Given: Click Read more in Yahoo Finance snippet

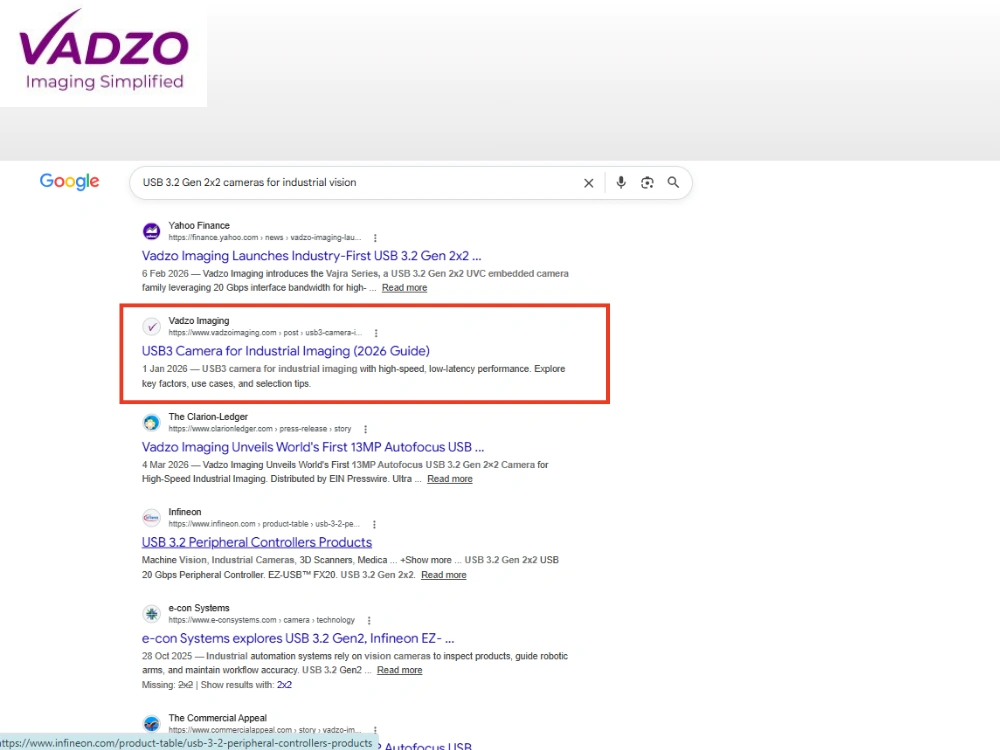Looking at the screenshot, I should 404,288.
